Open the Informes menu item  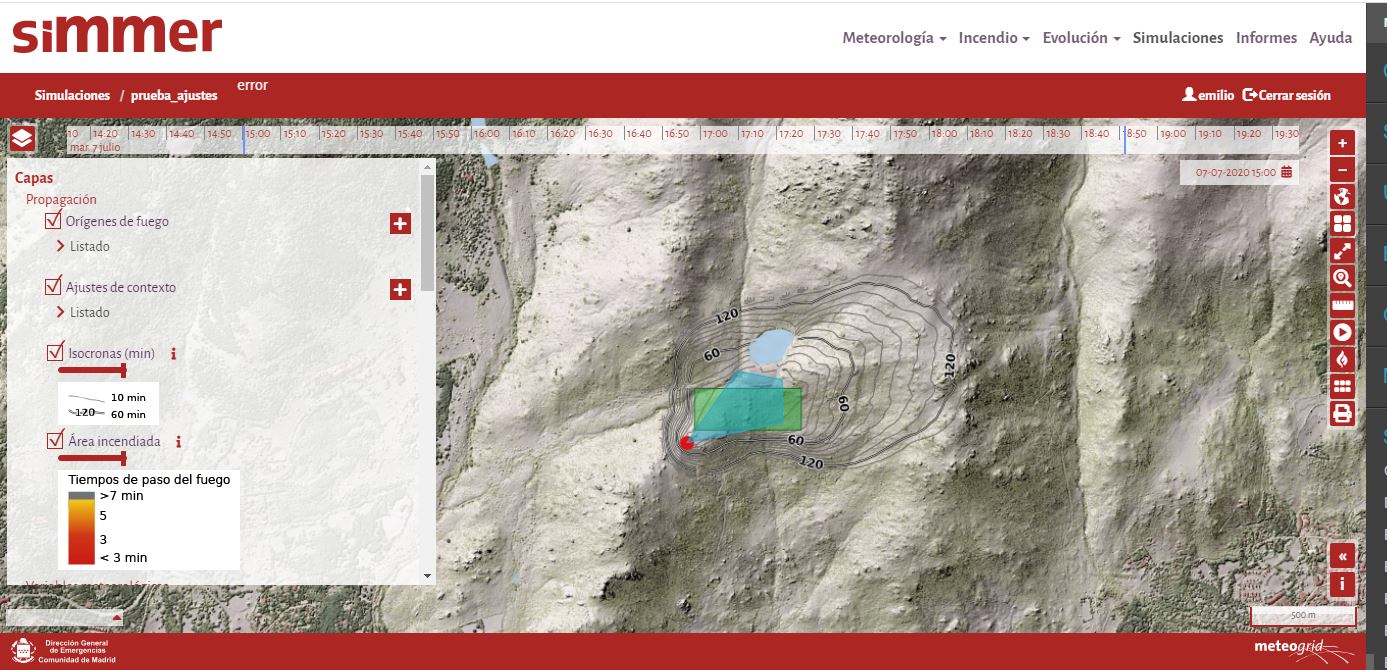pyautogui.click(x=1266, y=38)
